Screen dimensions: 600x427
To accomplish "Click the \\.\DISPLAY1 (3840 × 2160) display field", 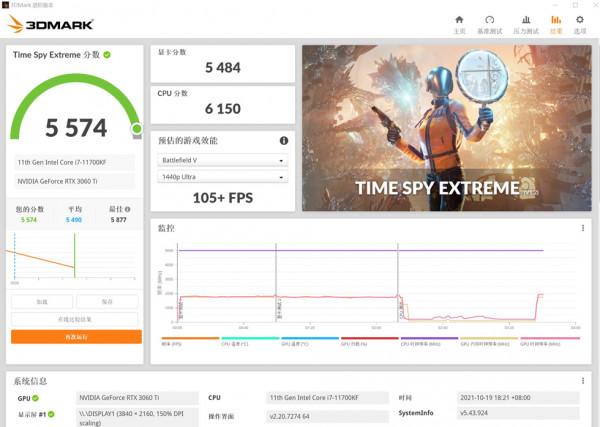I will 137,418.
